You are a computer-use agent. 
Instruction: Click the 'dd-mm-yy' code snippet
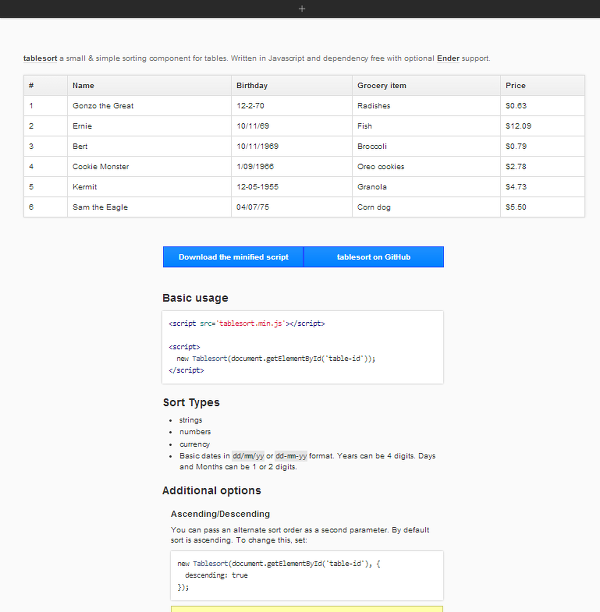tap(291, 456)
